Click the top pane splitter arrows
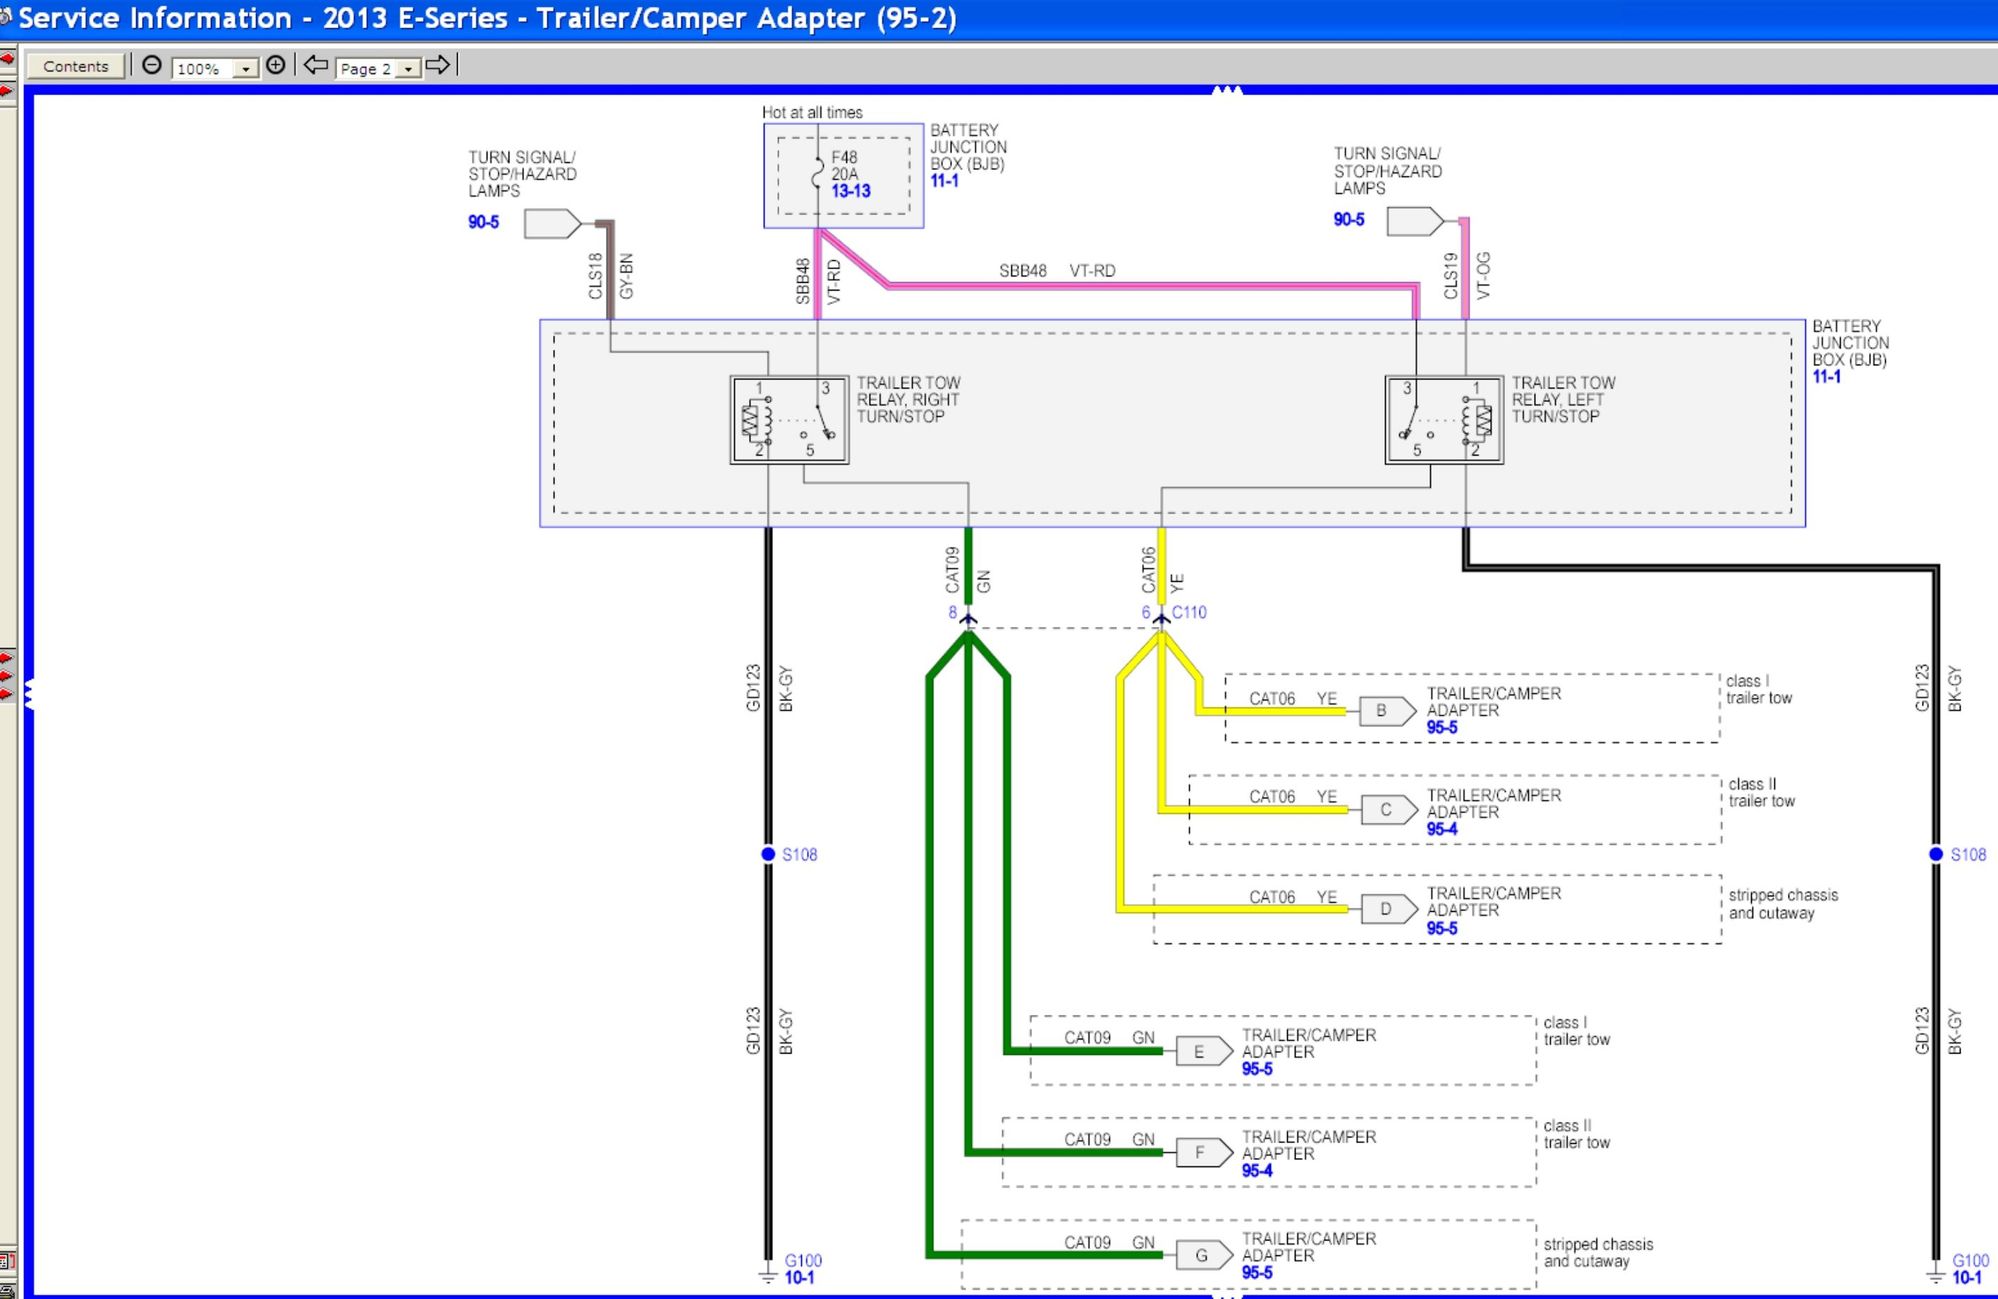Screen dimensions: 1998x1299 tap(1227, 91)
